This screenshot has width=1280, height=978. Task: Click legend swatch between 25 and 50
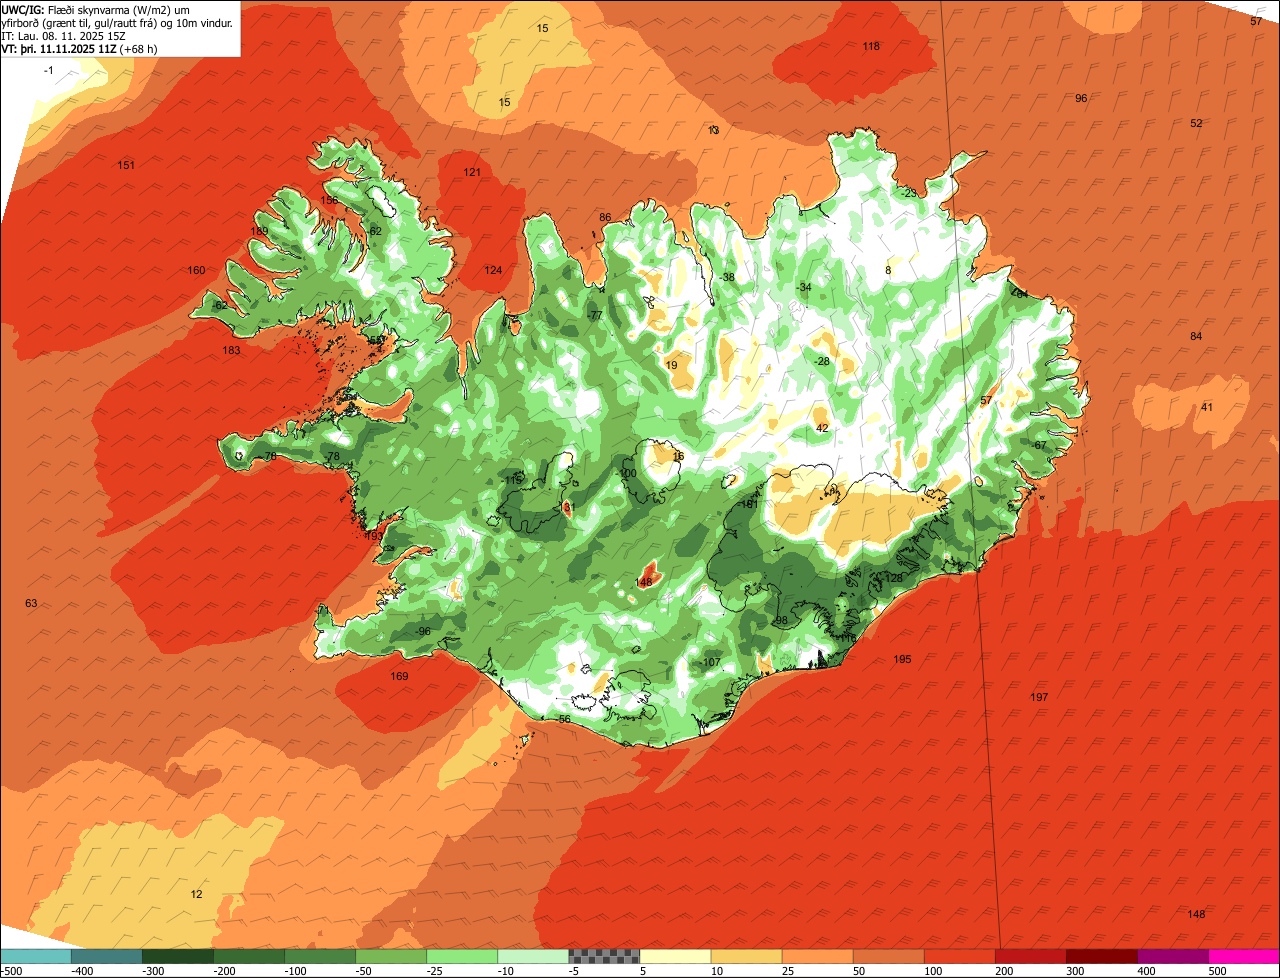click(817, 956)
